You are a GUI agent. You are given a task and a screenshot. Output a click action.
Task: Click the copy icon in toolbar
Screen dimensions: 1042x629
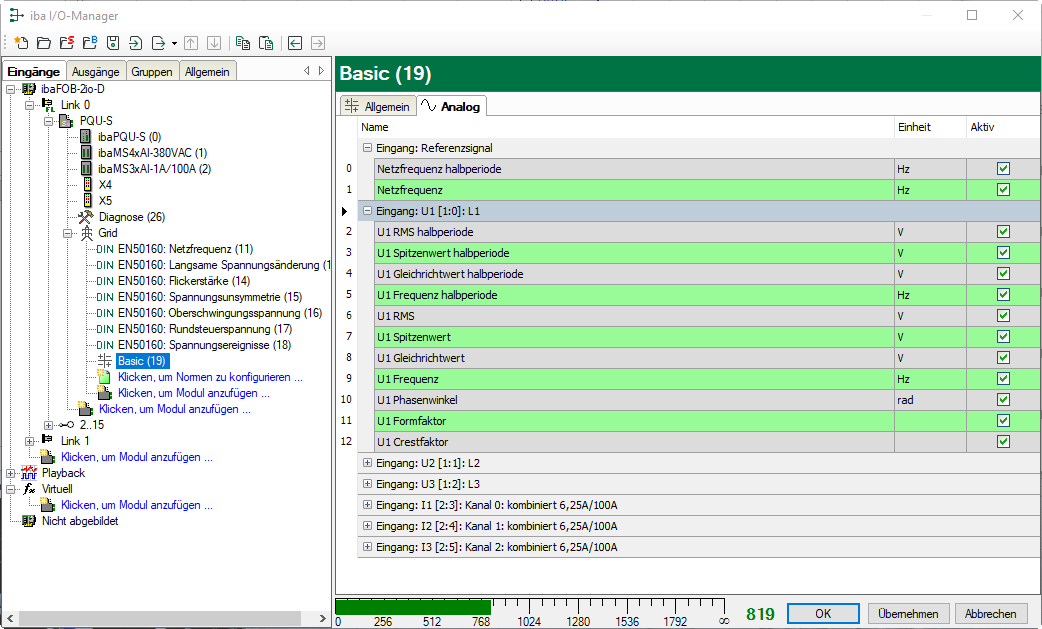pyautogui.click(x=242, y=43)
